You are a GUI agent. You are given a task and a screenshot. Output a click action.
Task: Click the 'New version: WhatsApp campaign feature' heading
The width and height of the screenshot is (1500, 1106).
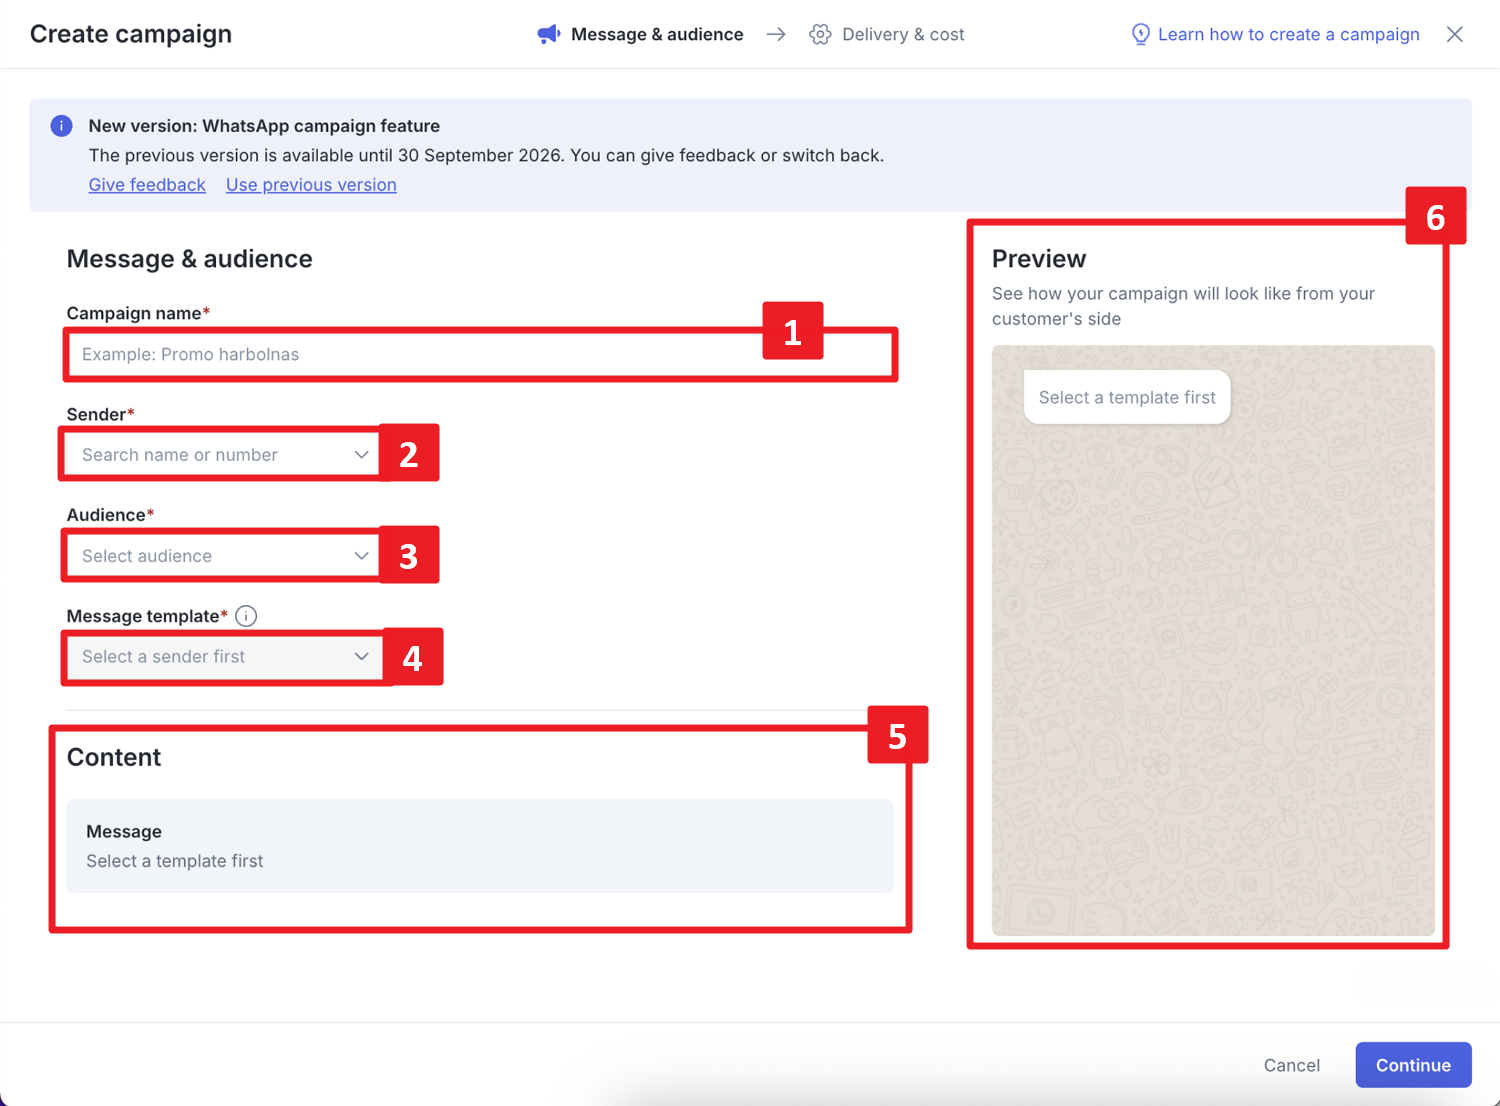(264, 126)
